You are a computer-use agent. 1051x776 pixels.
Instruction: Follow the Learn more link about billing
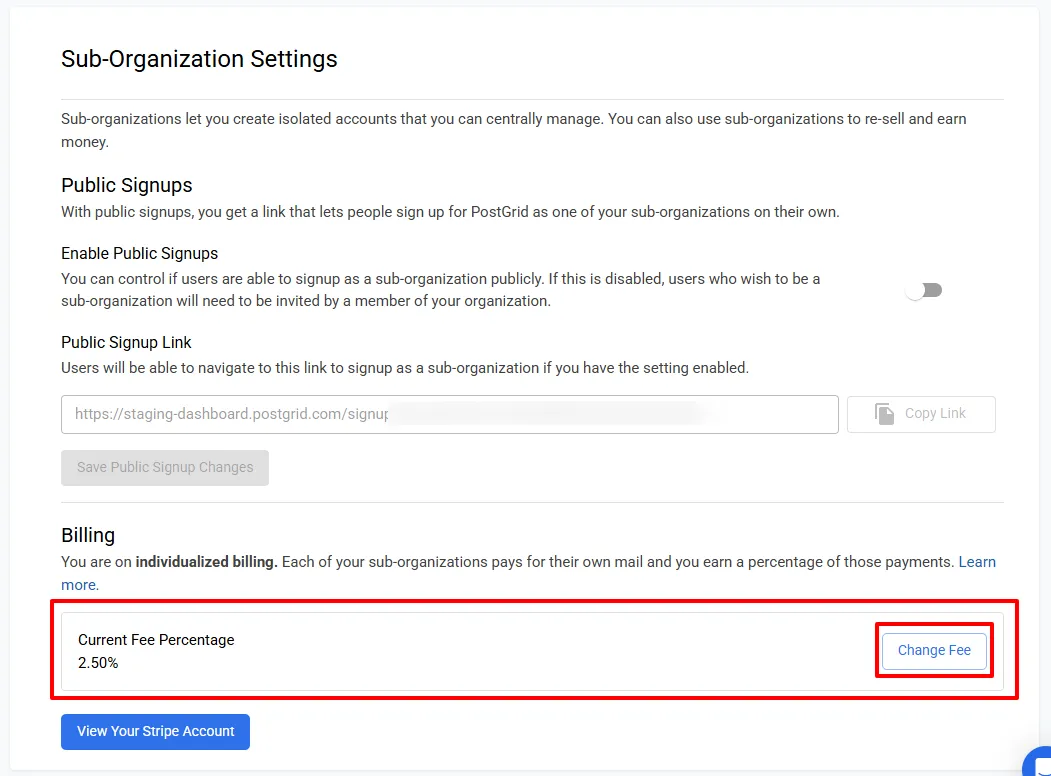(x=978, y=561)
